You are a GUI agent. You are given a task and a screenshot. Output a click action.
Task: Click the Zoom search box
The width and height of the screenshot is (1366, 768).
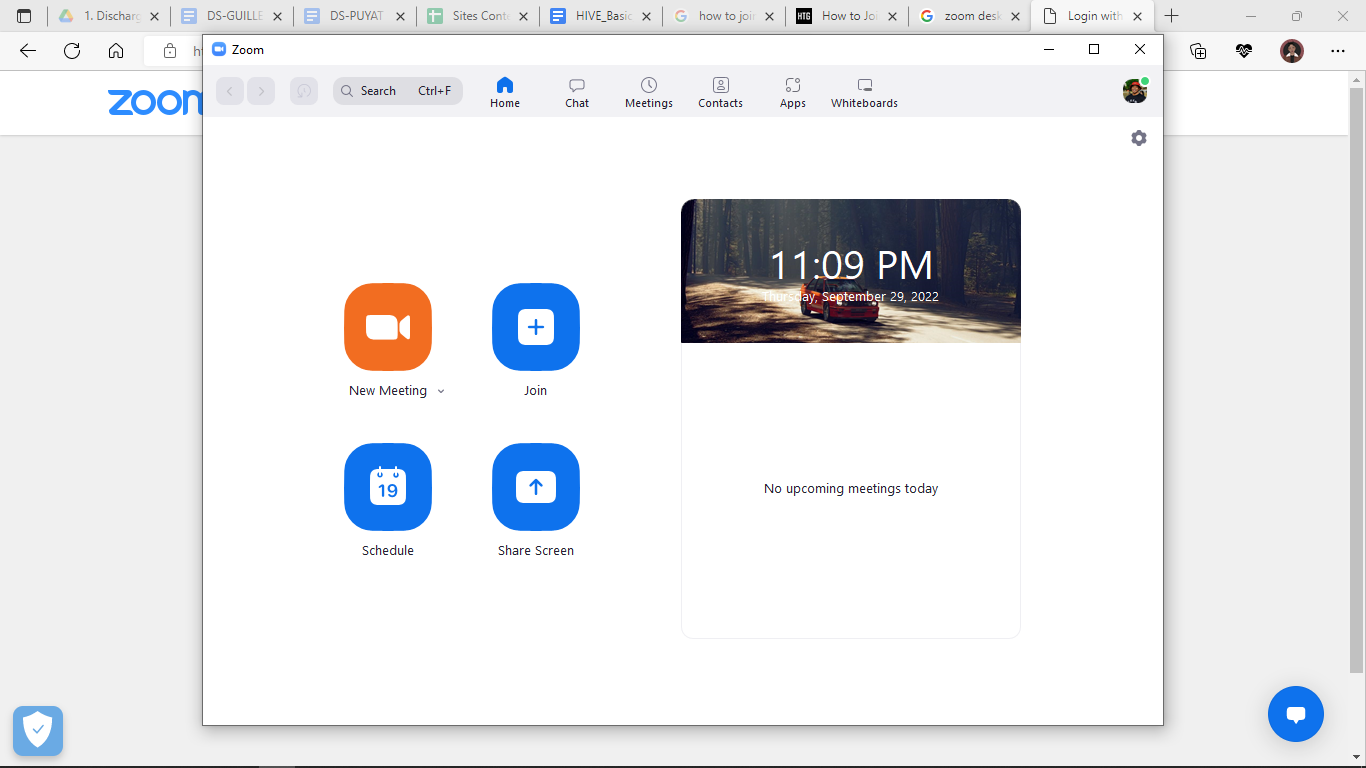tap(398, 91)
